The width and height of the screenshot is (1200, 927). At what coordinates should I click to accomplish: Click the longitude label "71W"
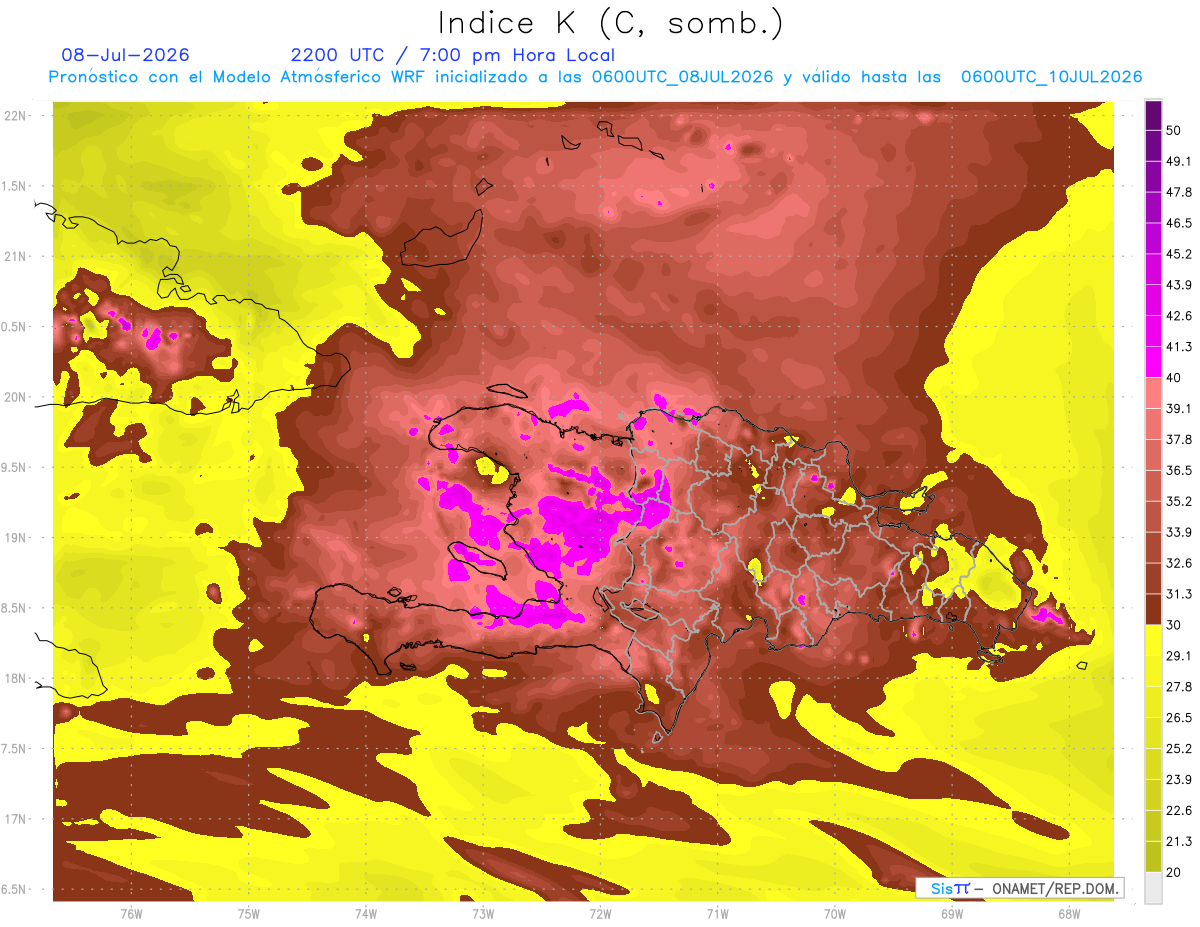717,913
